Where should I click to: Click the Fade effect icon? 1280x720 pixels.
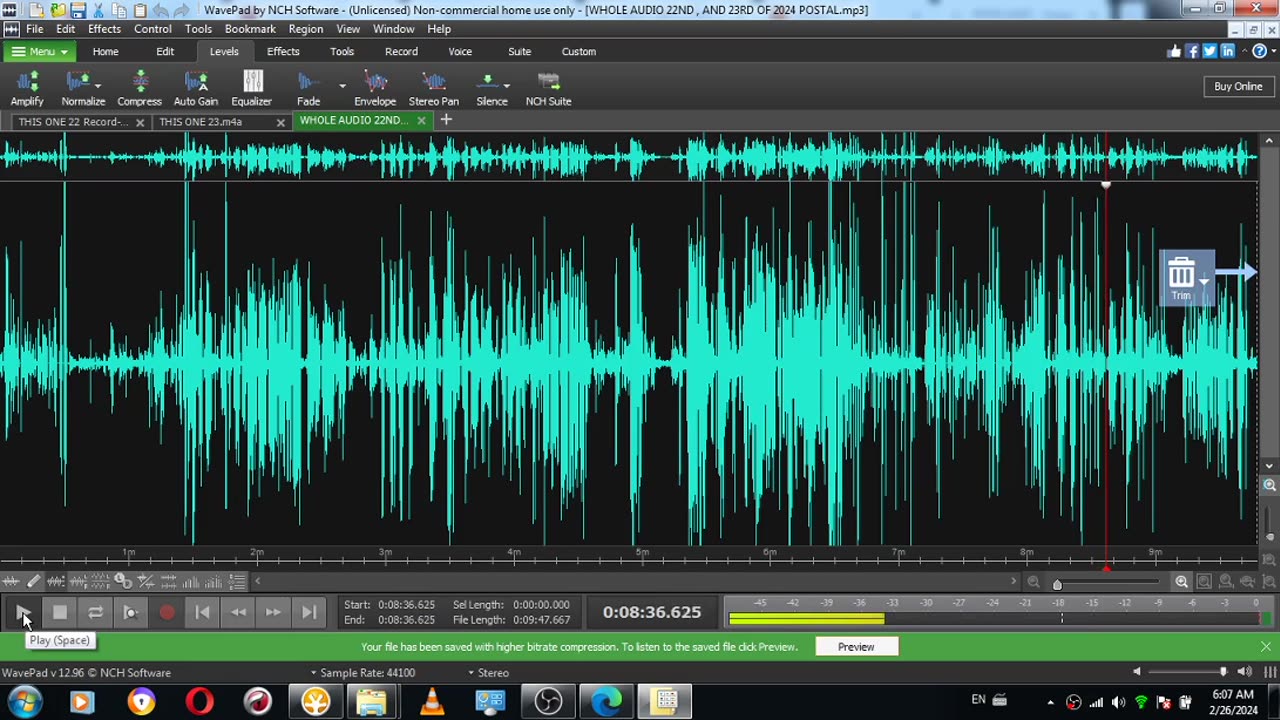[308, 82]
